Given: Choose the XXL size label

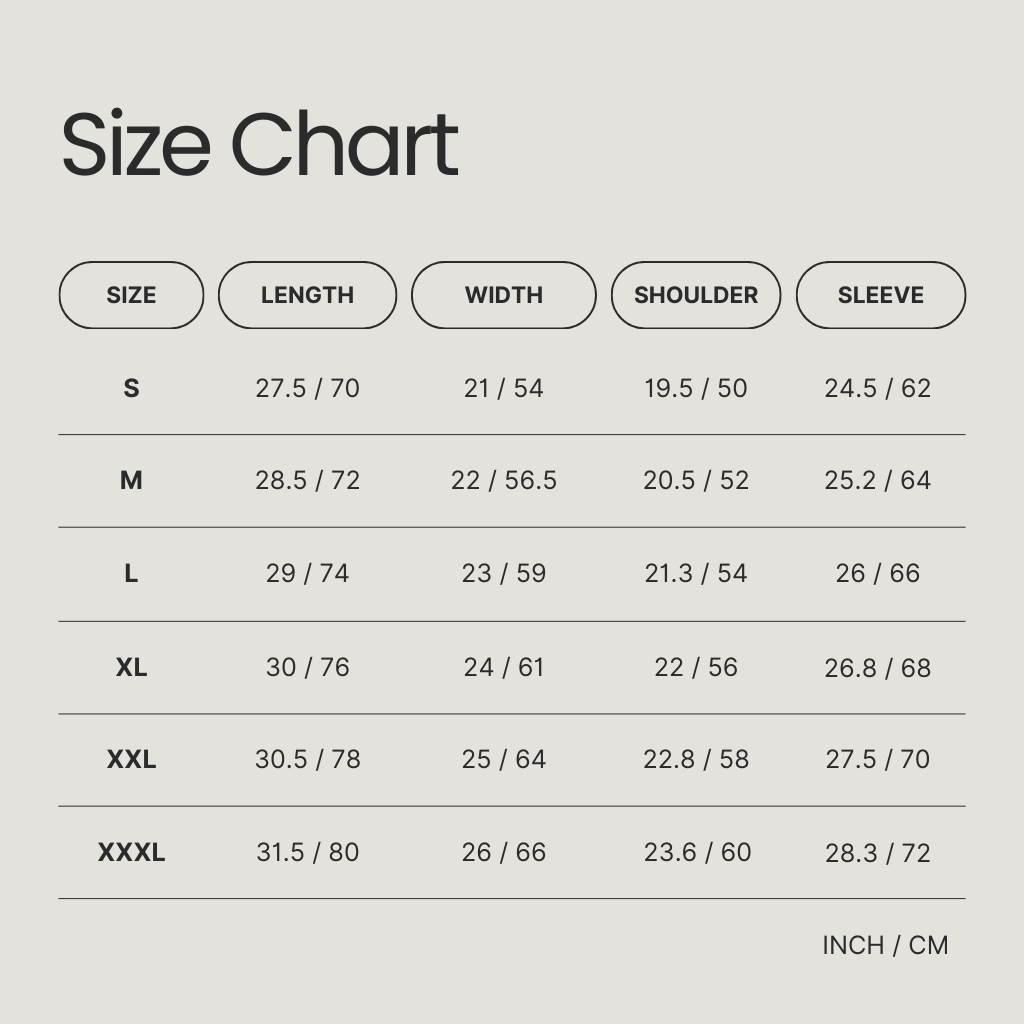Looking at the screenshot, I should [131, 759].
